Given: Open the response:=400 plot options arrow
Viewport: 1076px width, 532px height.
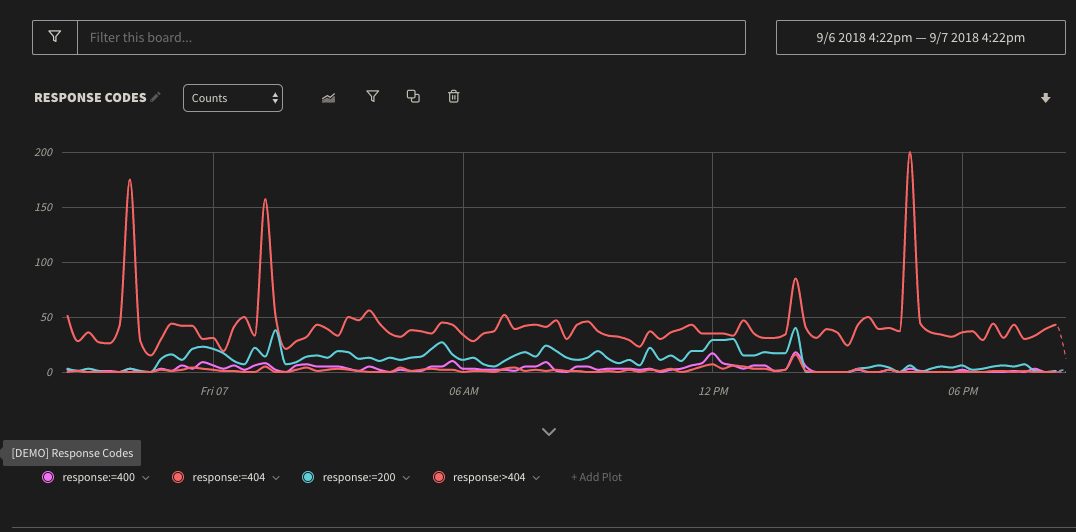Looking at the screenshot, I should pos(146,478).
